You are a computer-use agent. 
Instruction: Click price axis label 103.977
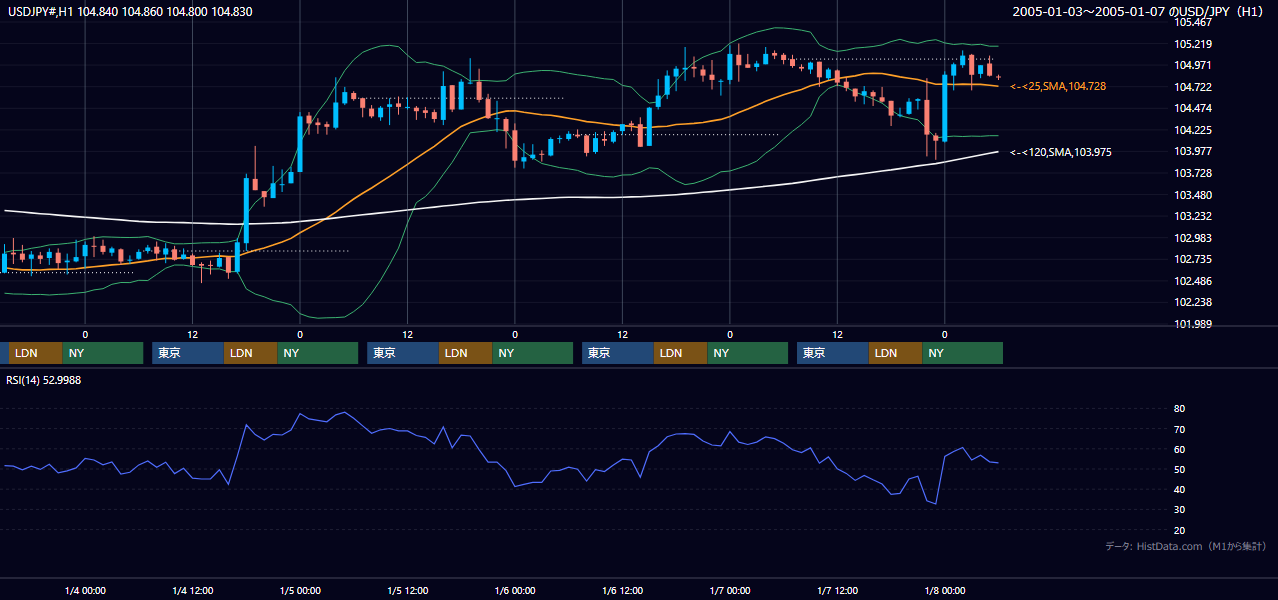1195,151
